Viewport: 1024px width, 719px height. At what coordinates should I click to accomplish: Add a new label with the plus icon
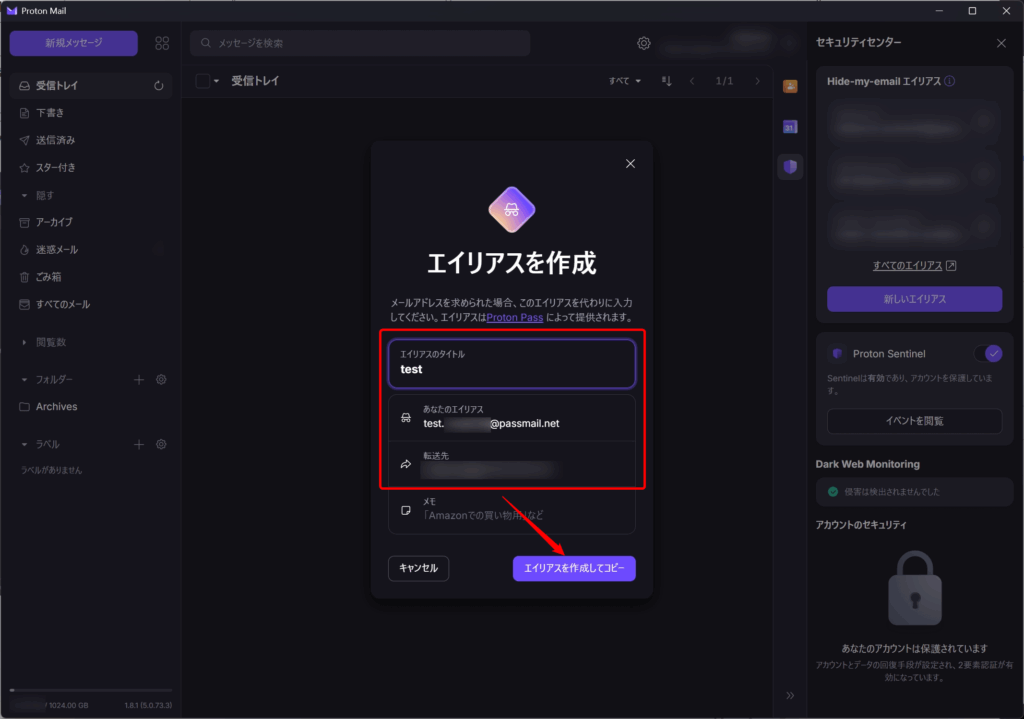(138, 444)
